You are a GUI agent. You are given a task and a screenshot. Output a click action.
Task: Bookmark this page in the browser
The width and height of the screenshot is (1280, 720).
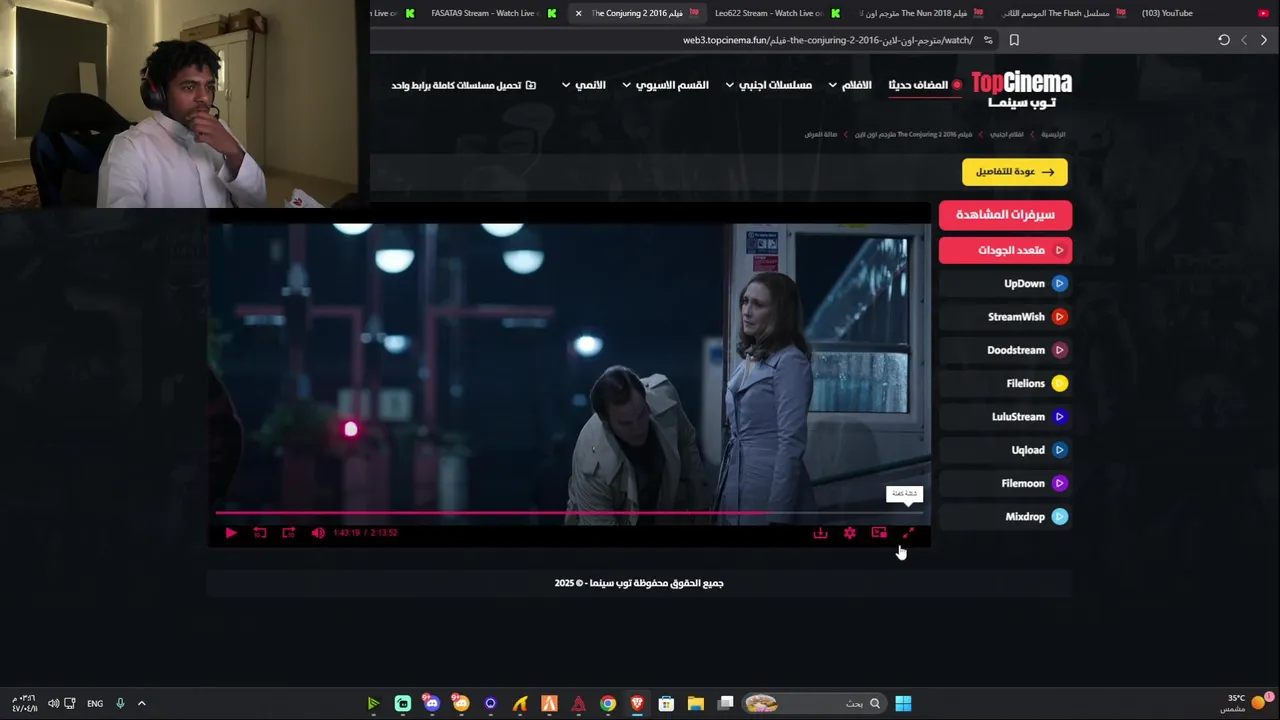pos(1014,40)
